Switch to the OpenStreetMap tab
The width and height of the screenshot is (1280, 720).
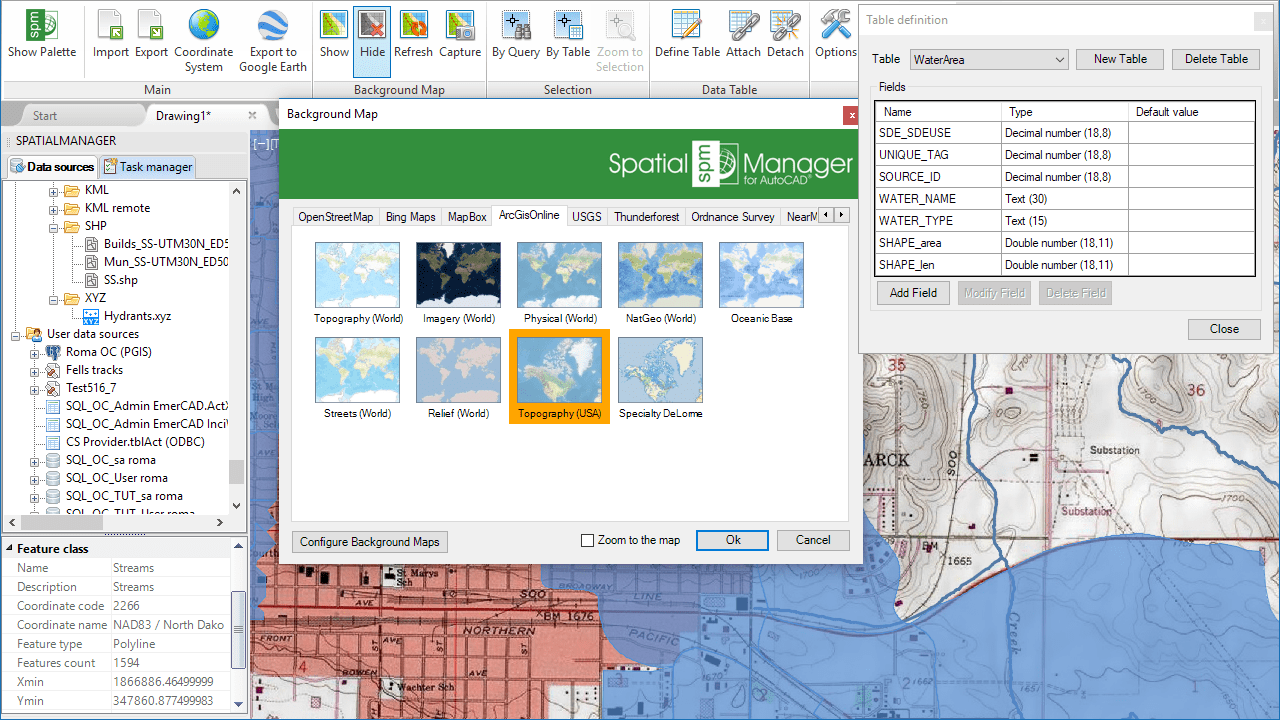click(x=336, y=217)
